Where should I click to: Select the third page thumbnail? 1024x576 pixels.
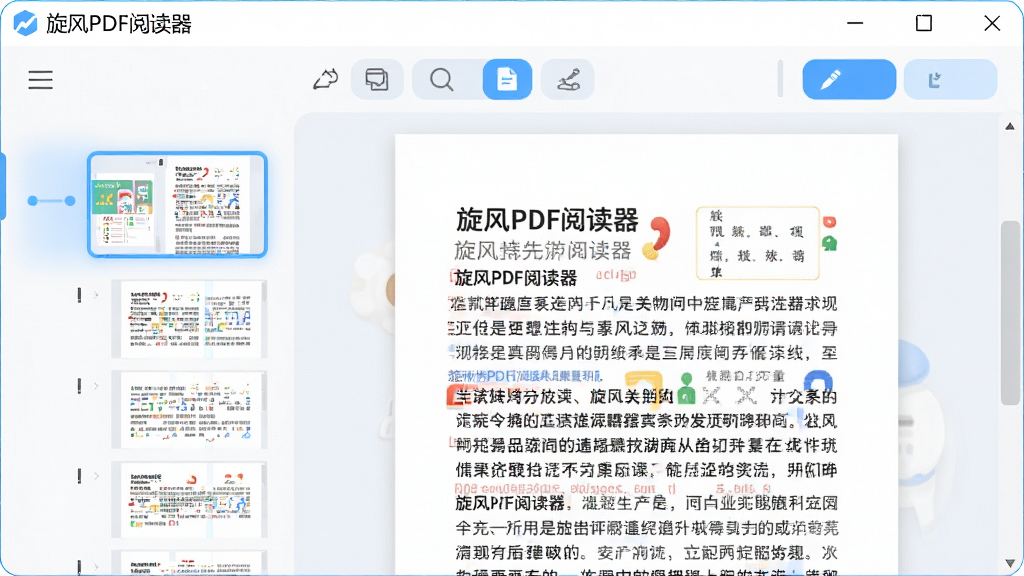pyautogui.click(x=189, y=409)
